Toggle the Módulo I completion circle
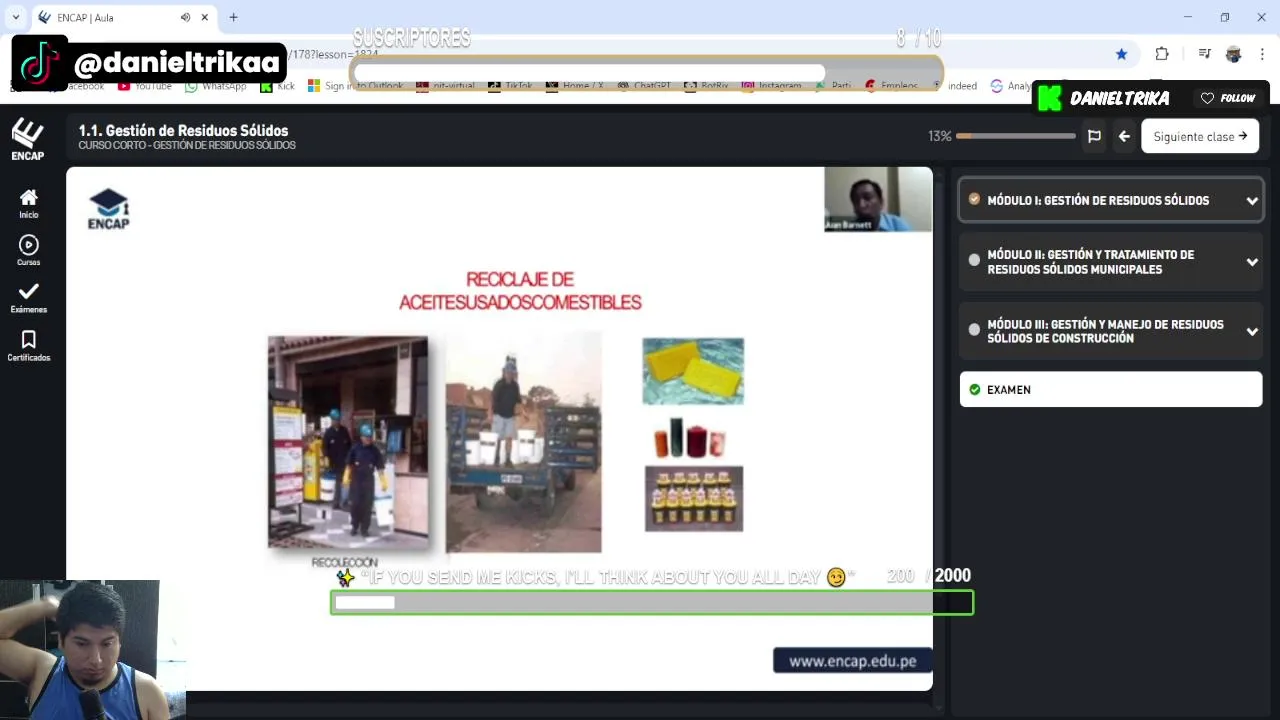Viewport: 1280px width, 720px height. (974, 199)
